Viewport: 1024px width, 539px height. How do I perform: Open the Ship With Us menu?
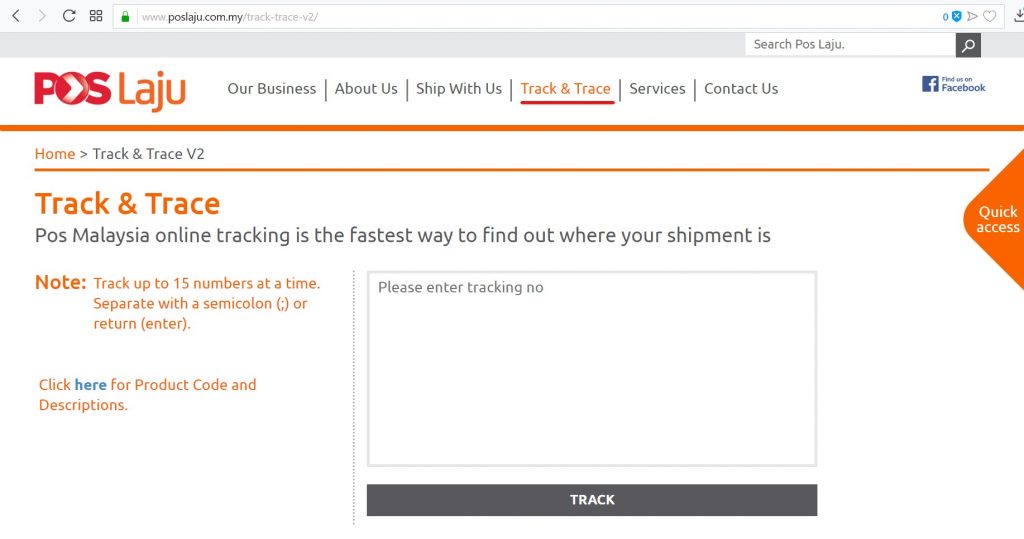tap(459, 89)
